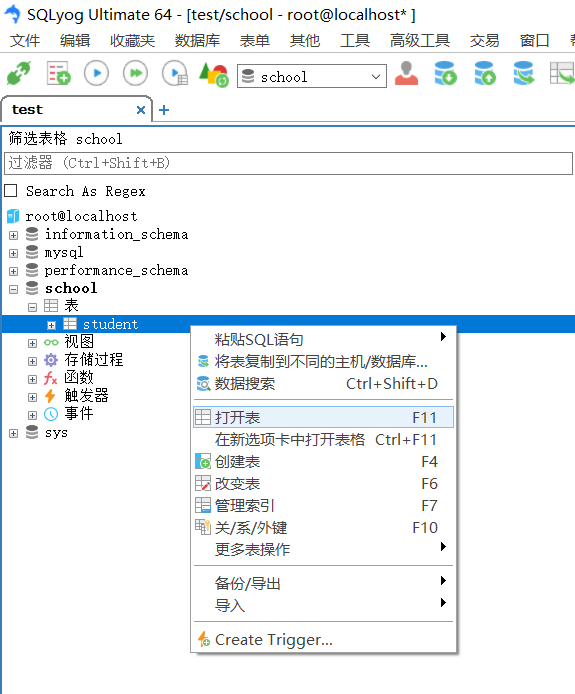This screenshot has height=694, width=575.
Task: Choose Create Trigger... entry
Action: pos(324,640)
